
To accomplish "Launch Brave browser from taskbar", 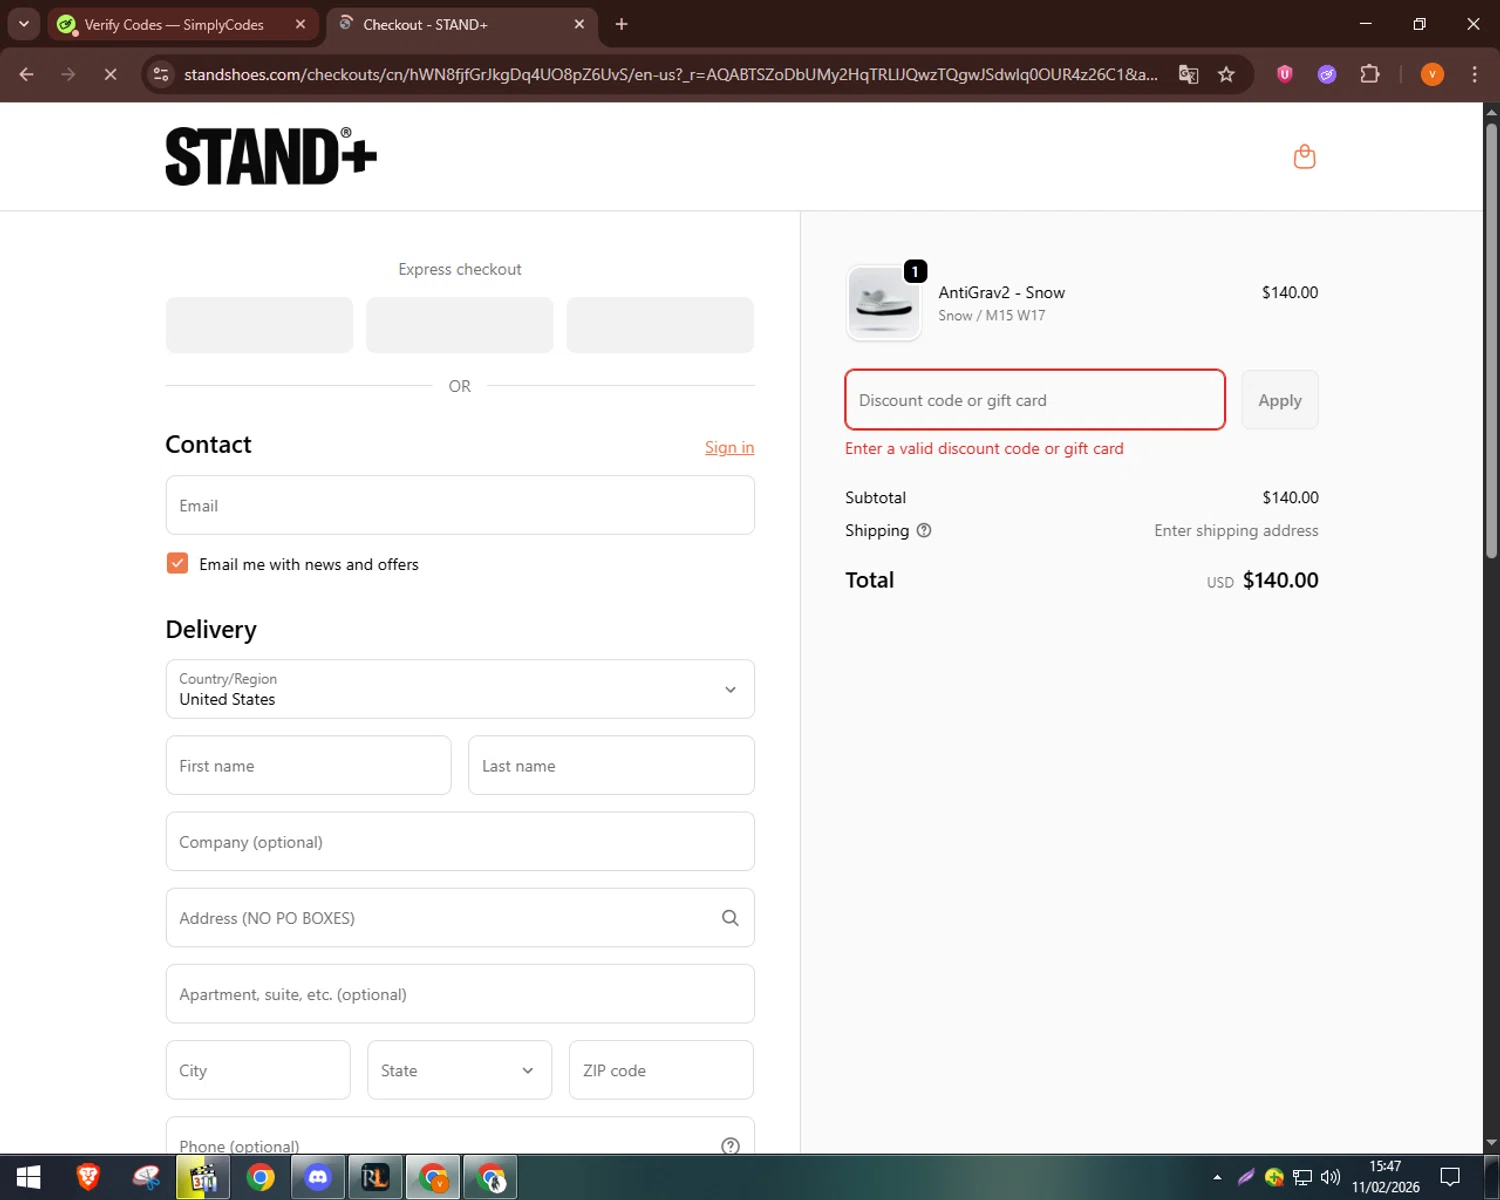I will click(x=88, y=1177).
